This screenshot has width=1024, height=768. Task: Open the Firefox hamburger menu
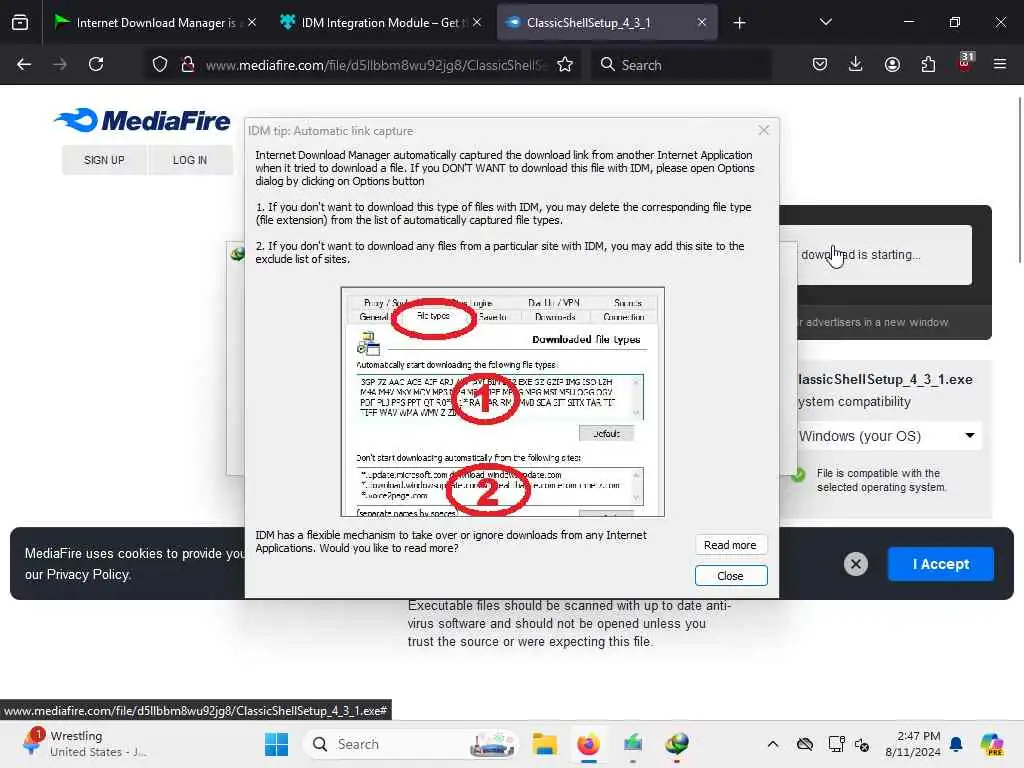click(1000, 64)
